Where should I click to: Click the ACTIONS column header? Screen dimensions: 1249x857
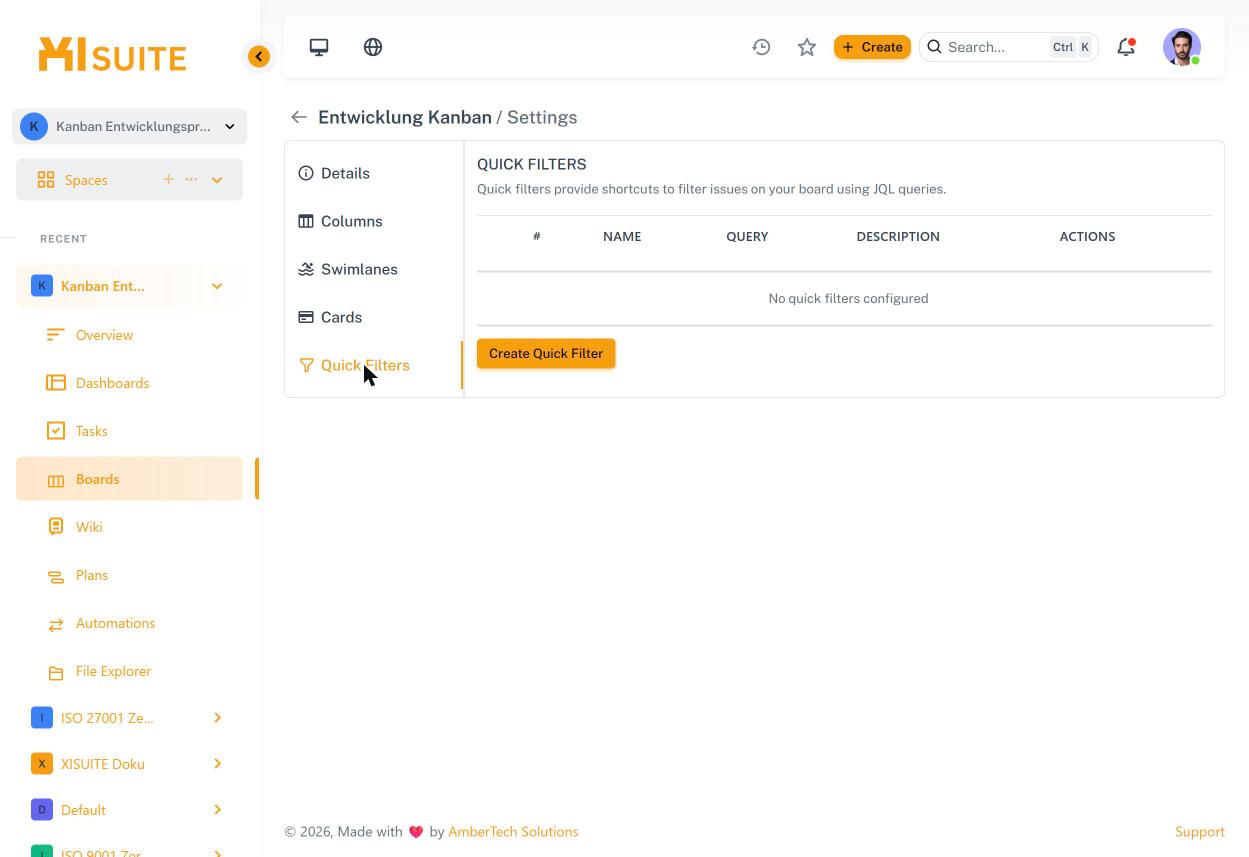[1087, 236]
